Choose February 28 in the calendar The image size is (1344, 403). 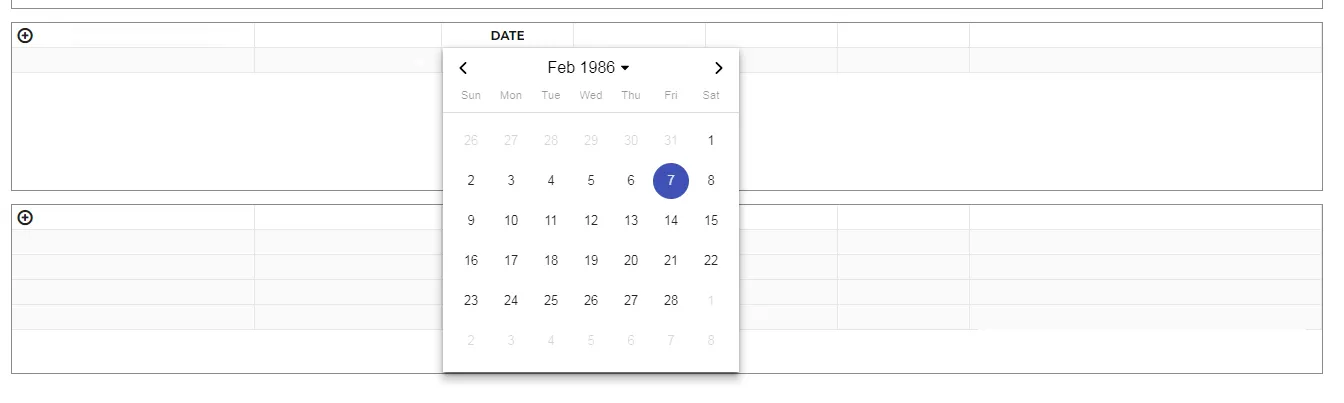pyautogui.click(x=671, y=301)
